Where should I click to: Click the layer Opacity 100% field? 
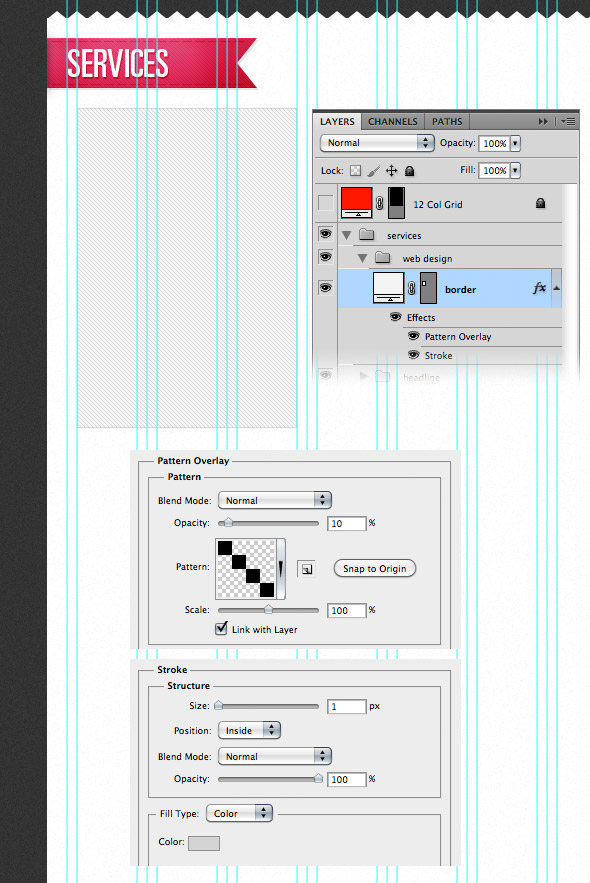tap(494, 144)
